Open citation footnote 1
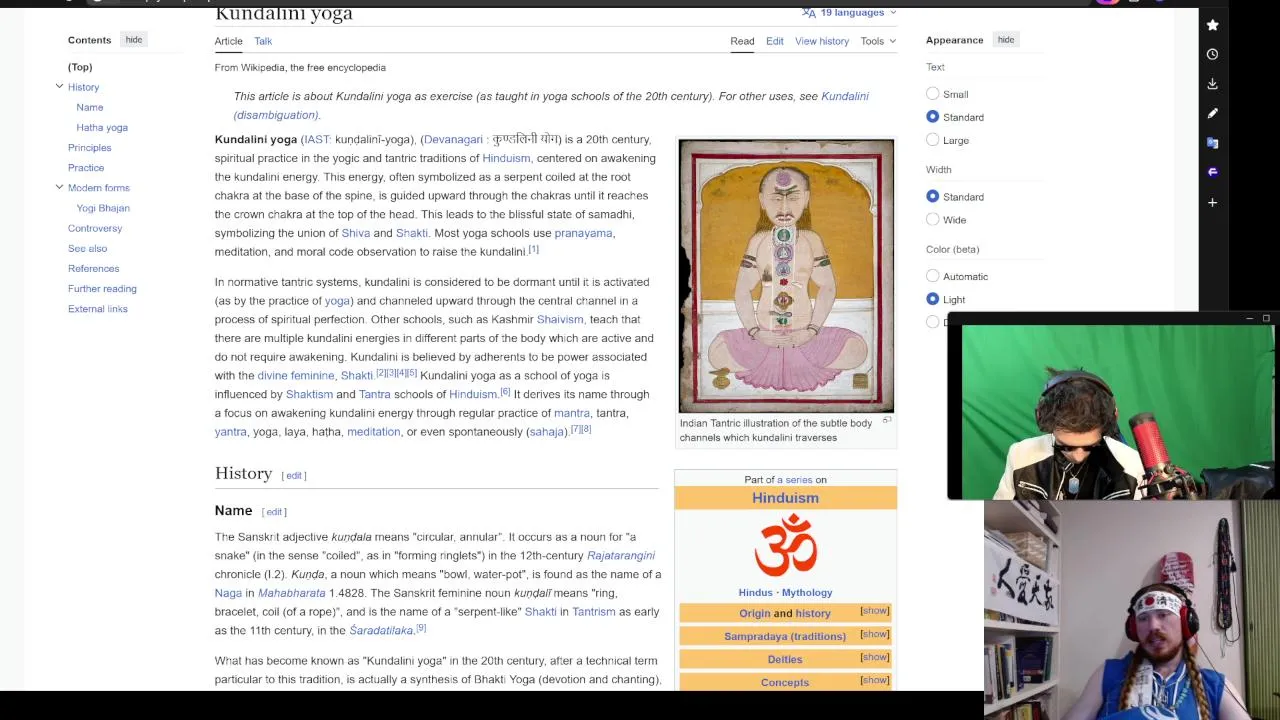This screenshot has height=720, width=1280. [533, 249]
